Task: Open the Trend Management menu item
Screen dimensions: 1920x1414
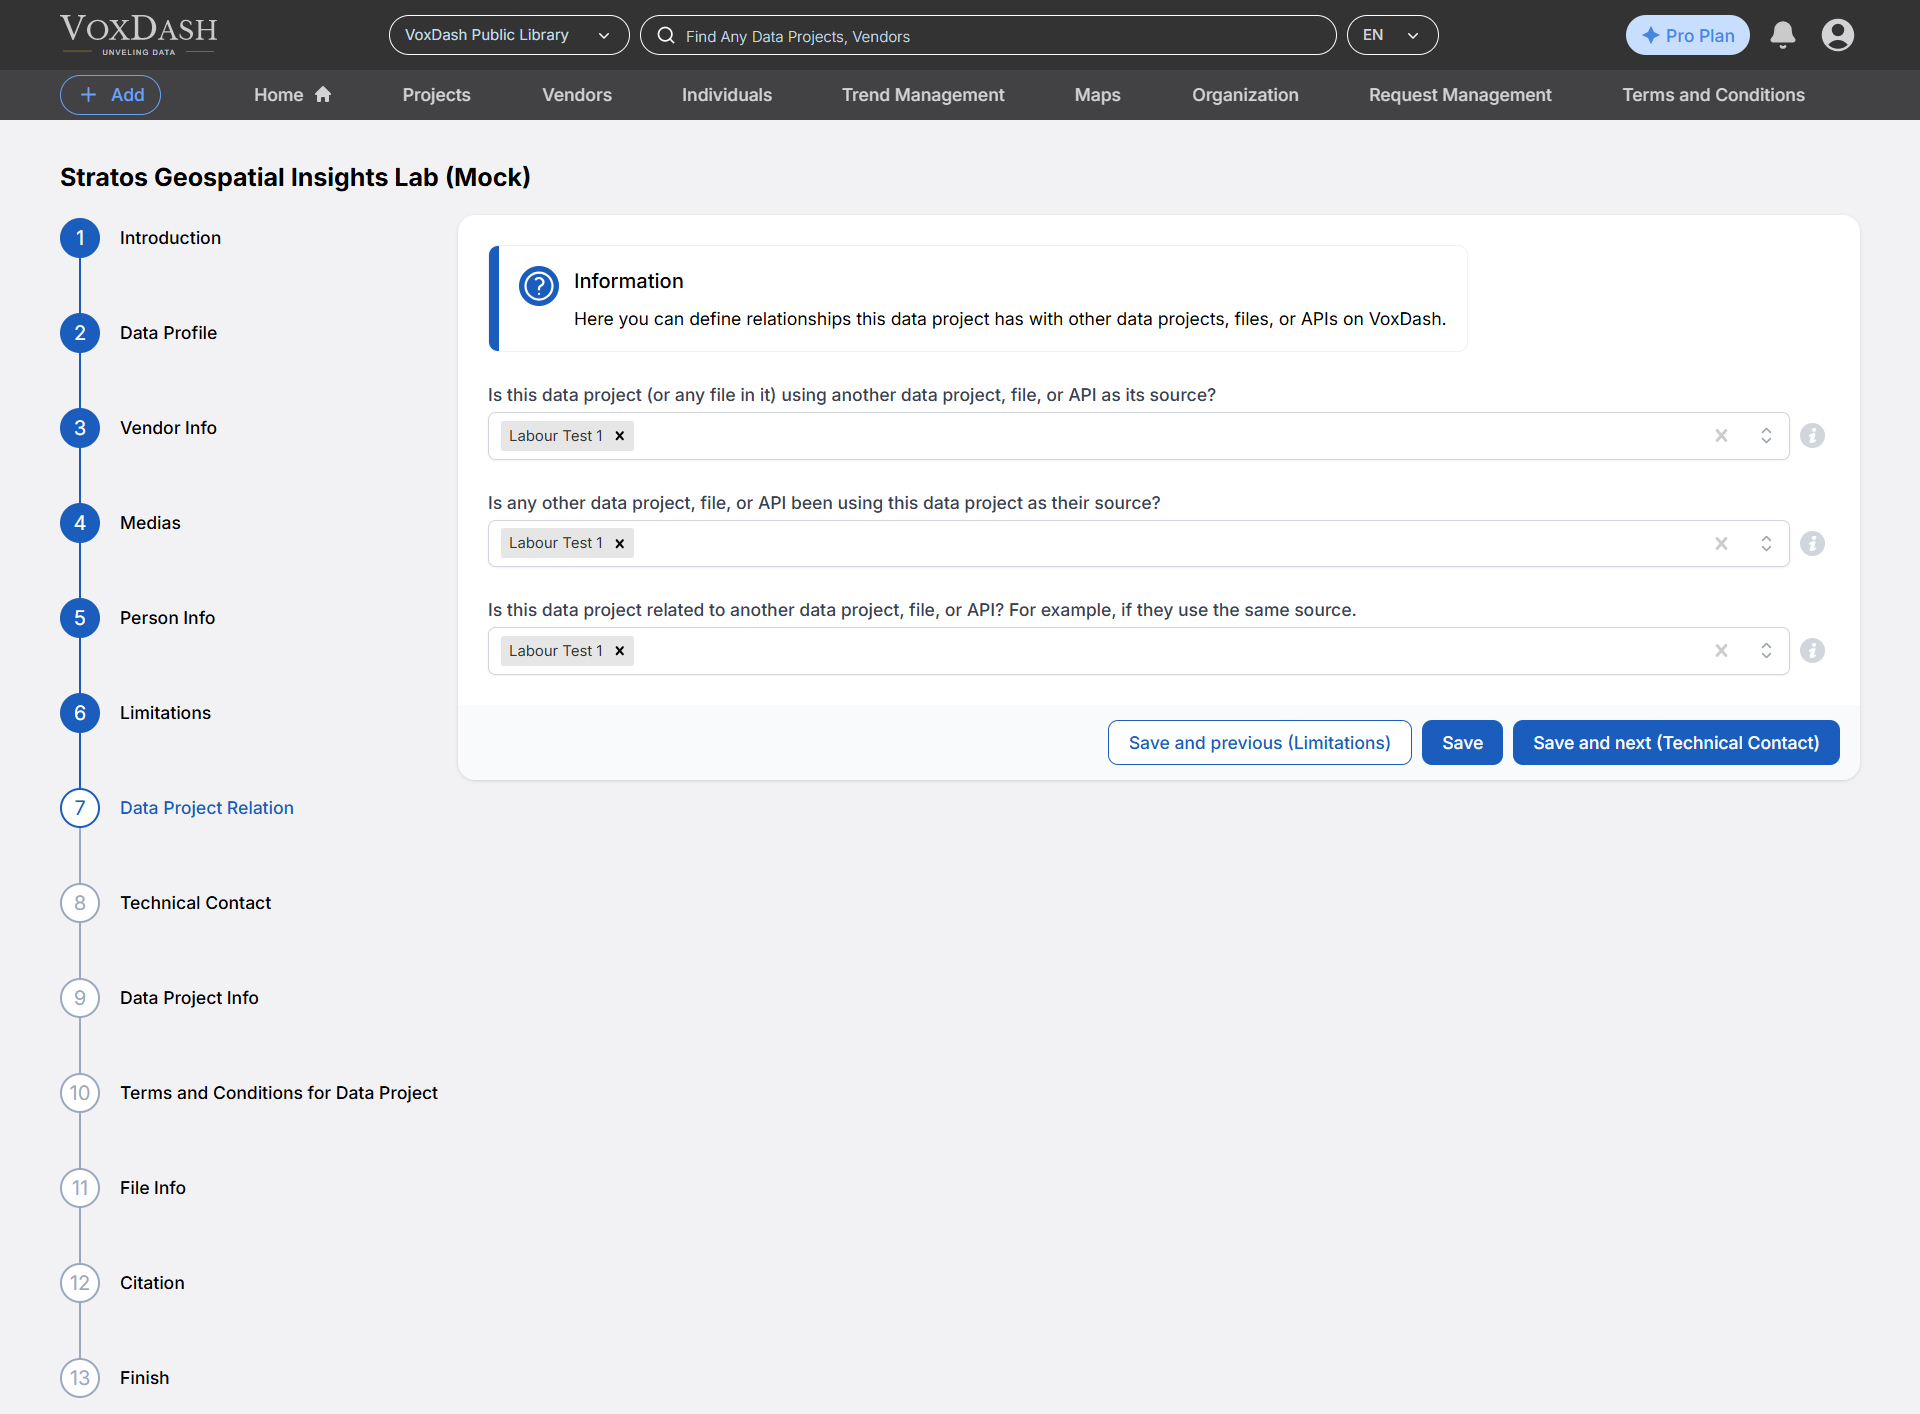Action: coord(922,95)
